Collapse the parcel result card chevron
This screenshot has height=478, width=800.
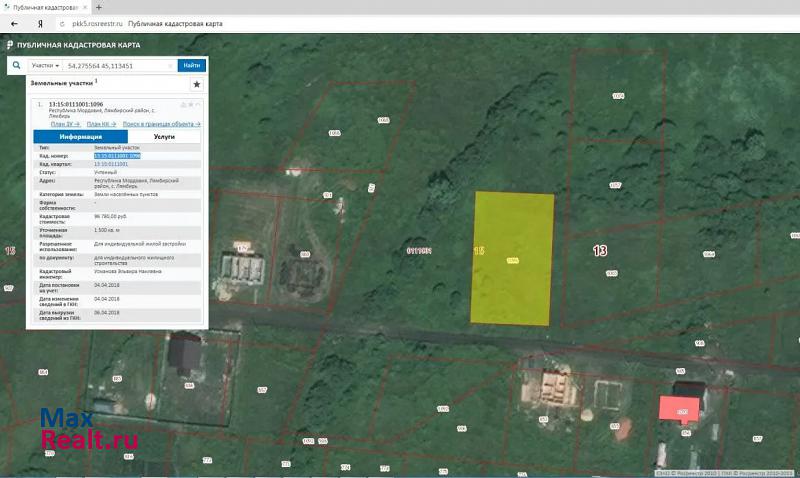click(198, 104)
